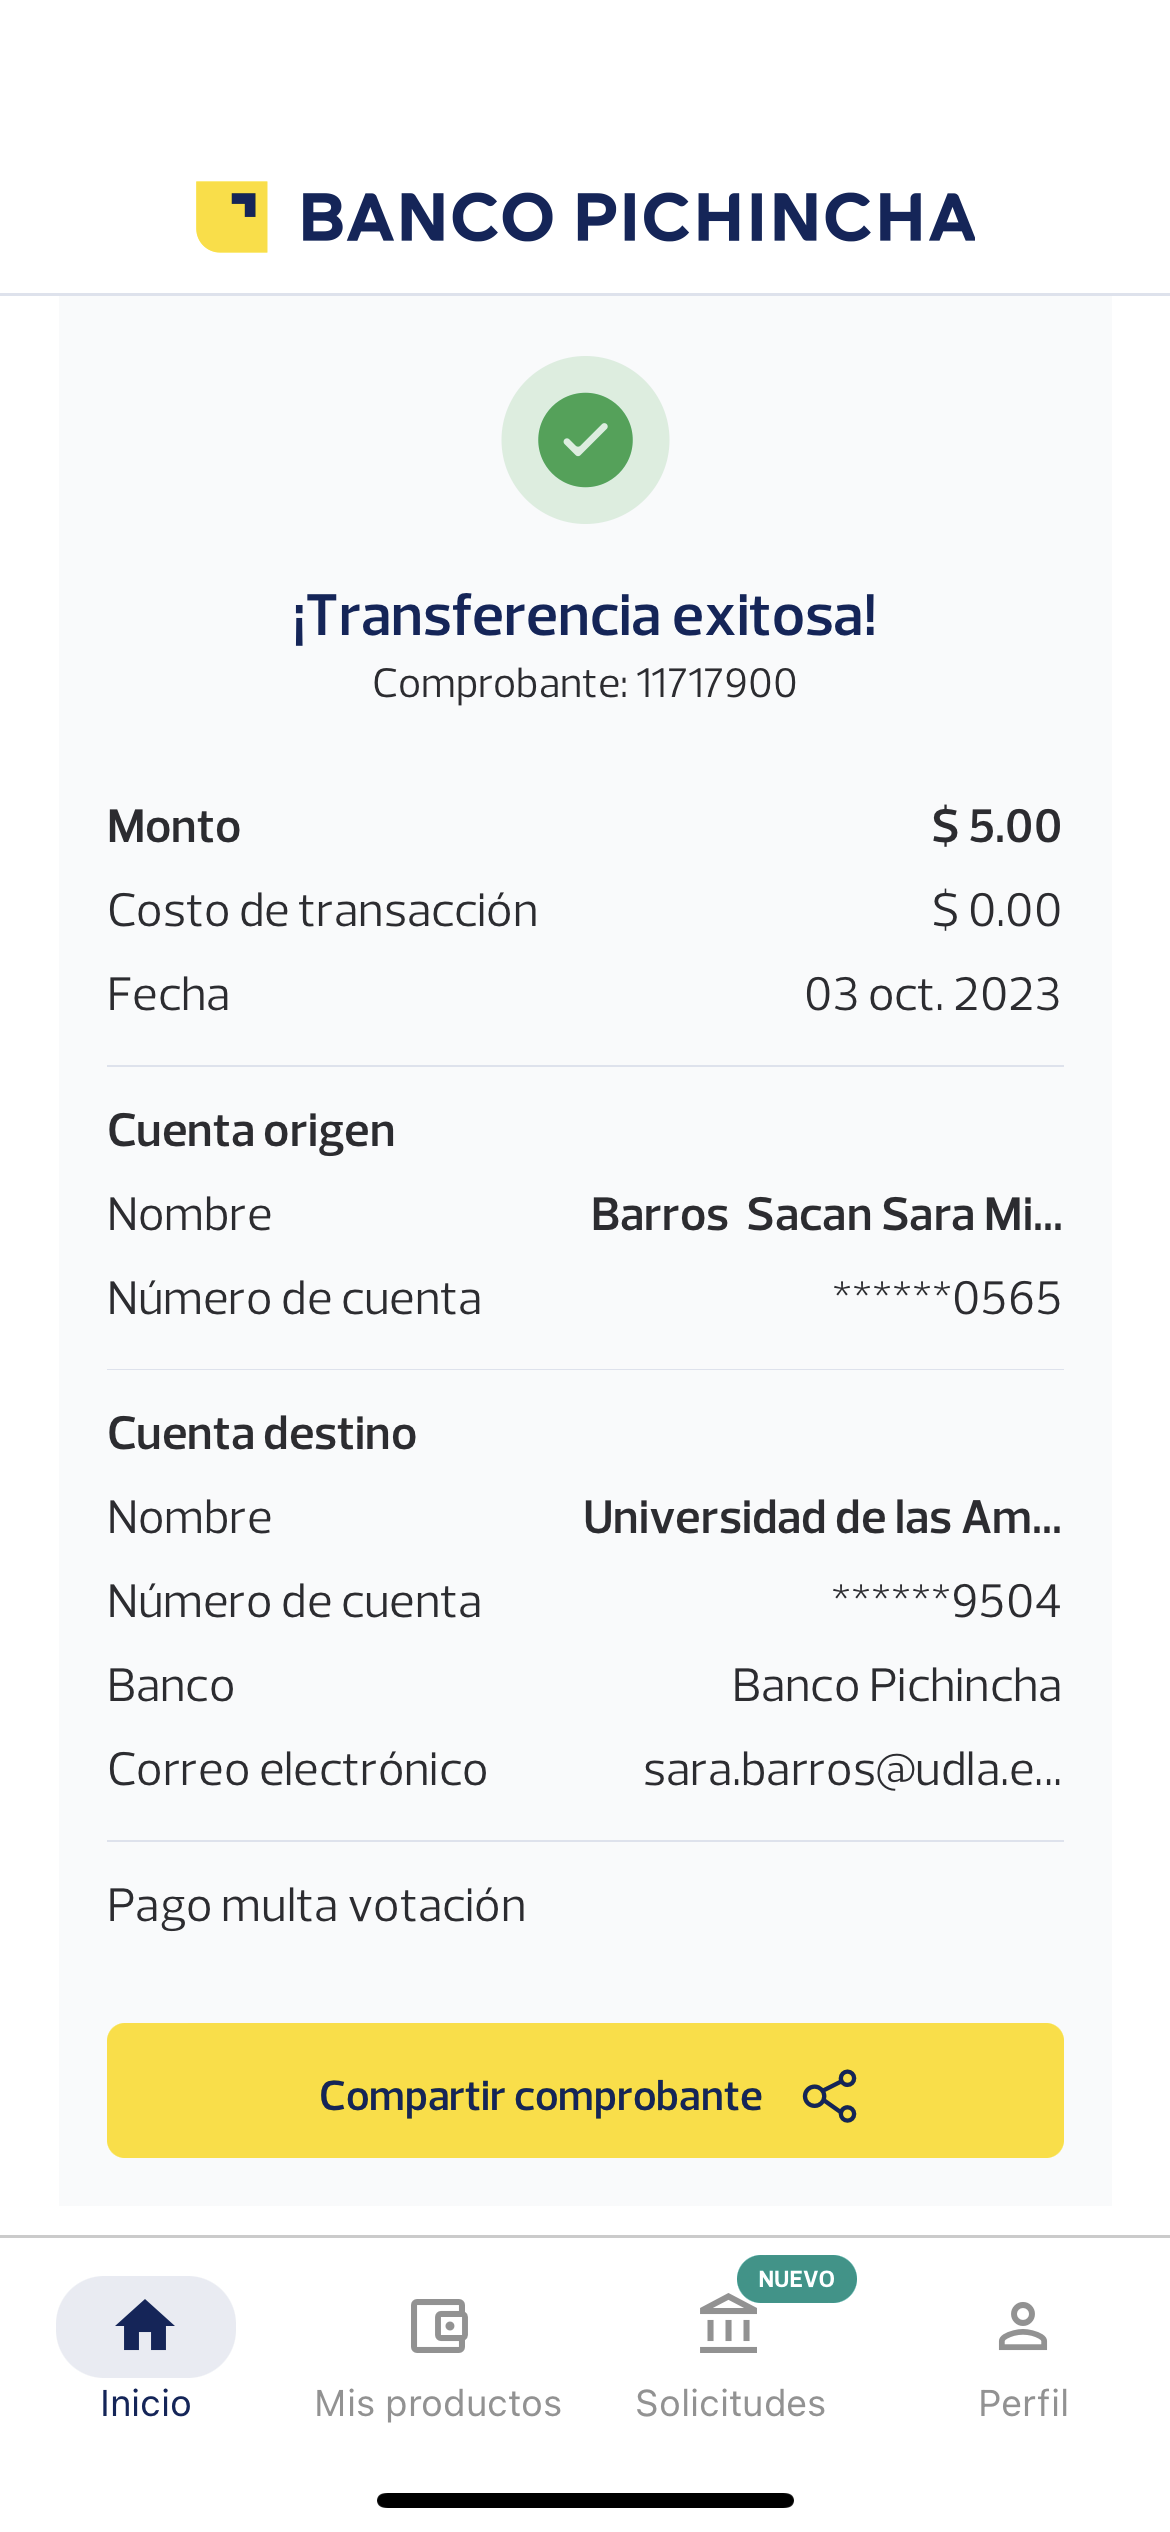Tap the truncated email sara.barros@udla.e...
This screenshot has width=1170, height=2532.
pyautogui.click(x=852, y=1770)
